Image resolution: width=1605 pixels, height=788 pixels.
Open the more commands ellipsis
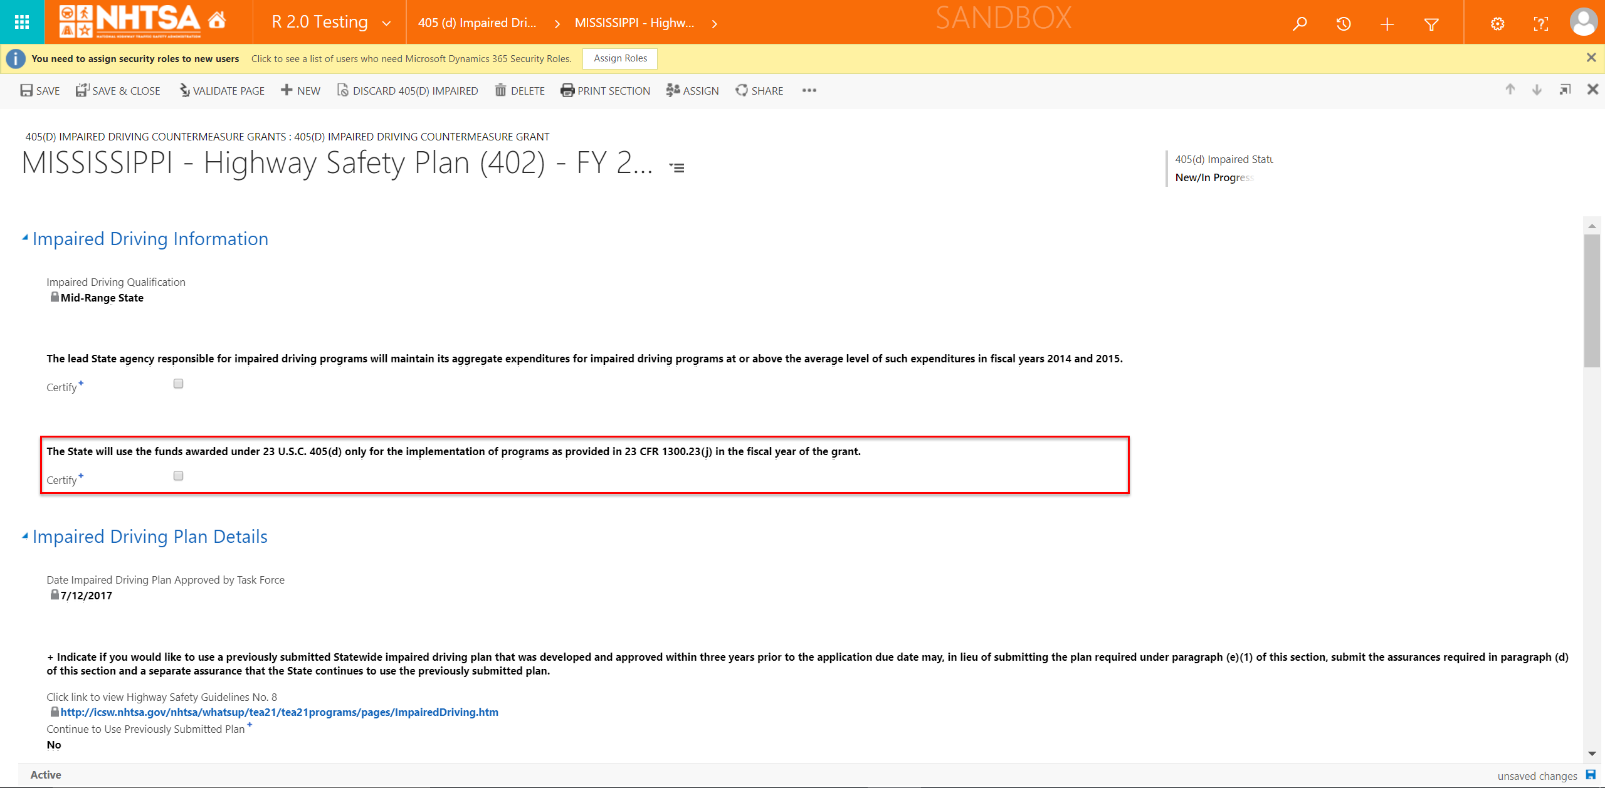coord(809,91)
